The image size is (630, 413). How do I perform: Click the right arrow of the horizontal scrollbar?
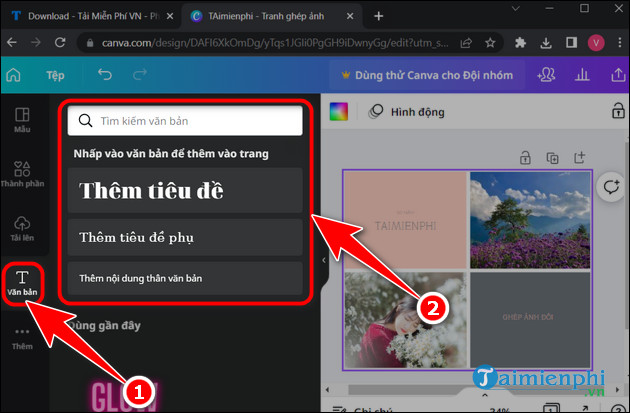point(617,389)
